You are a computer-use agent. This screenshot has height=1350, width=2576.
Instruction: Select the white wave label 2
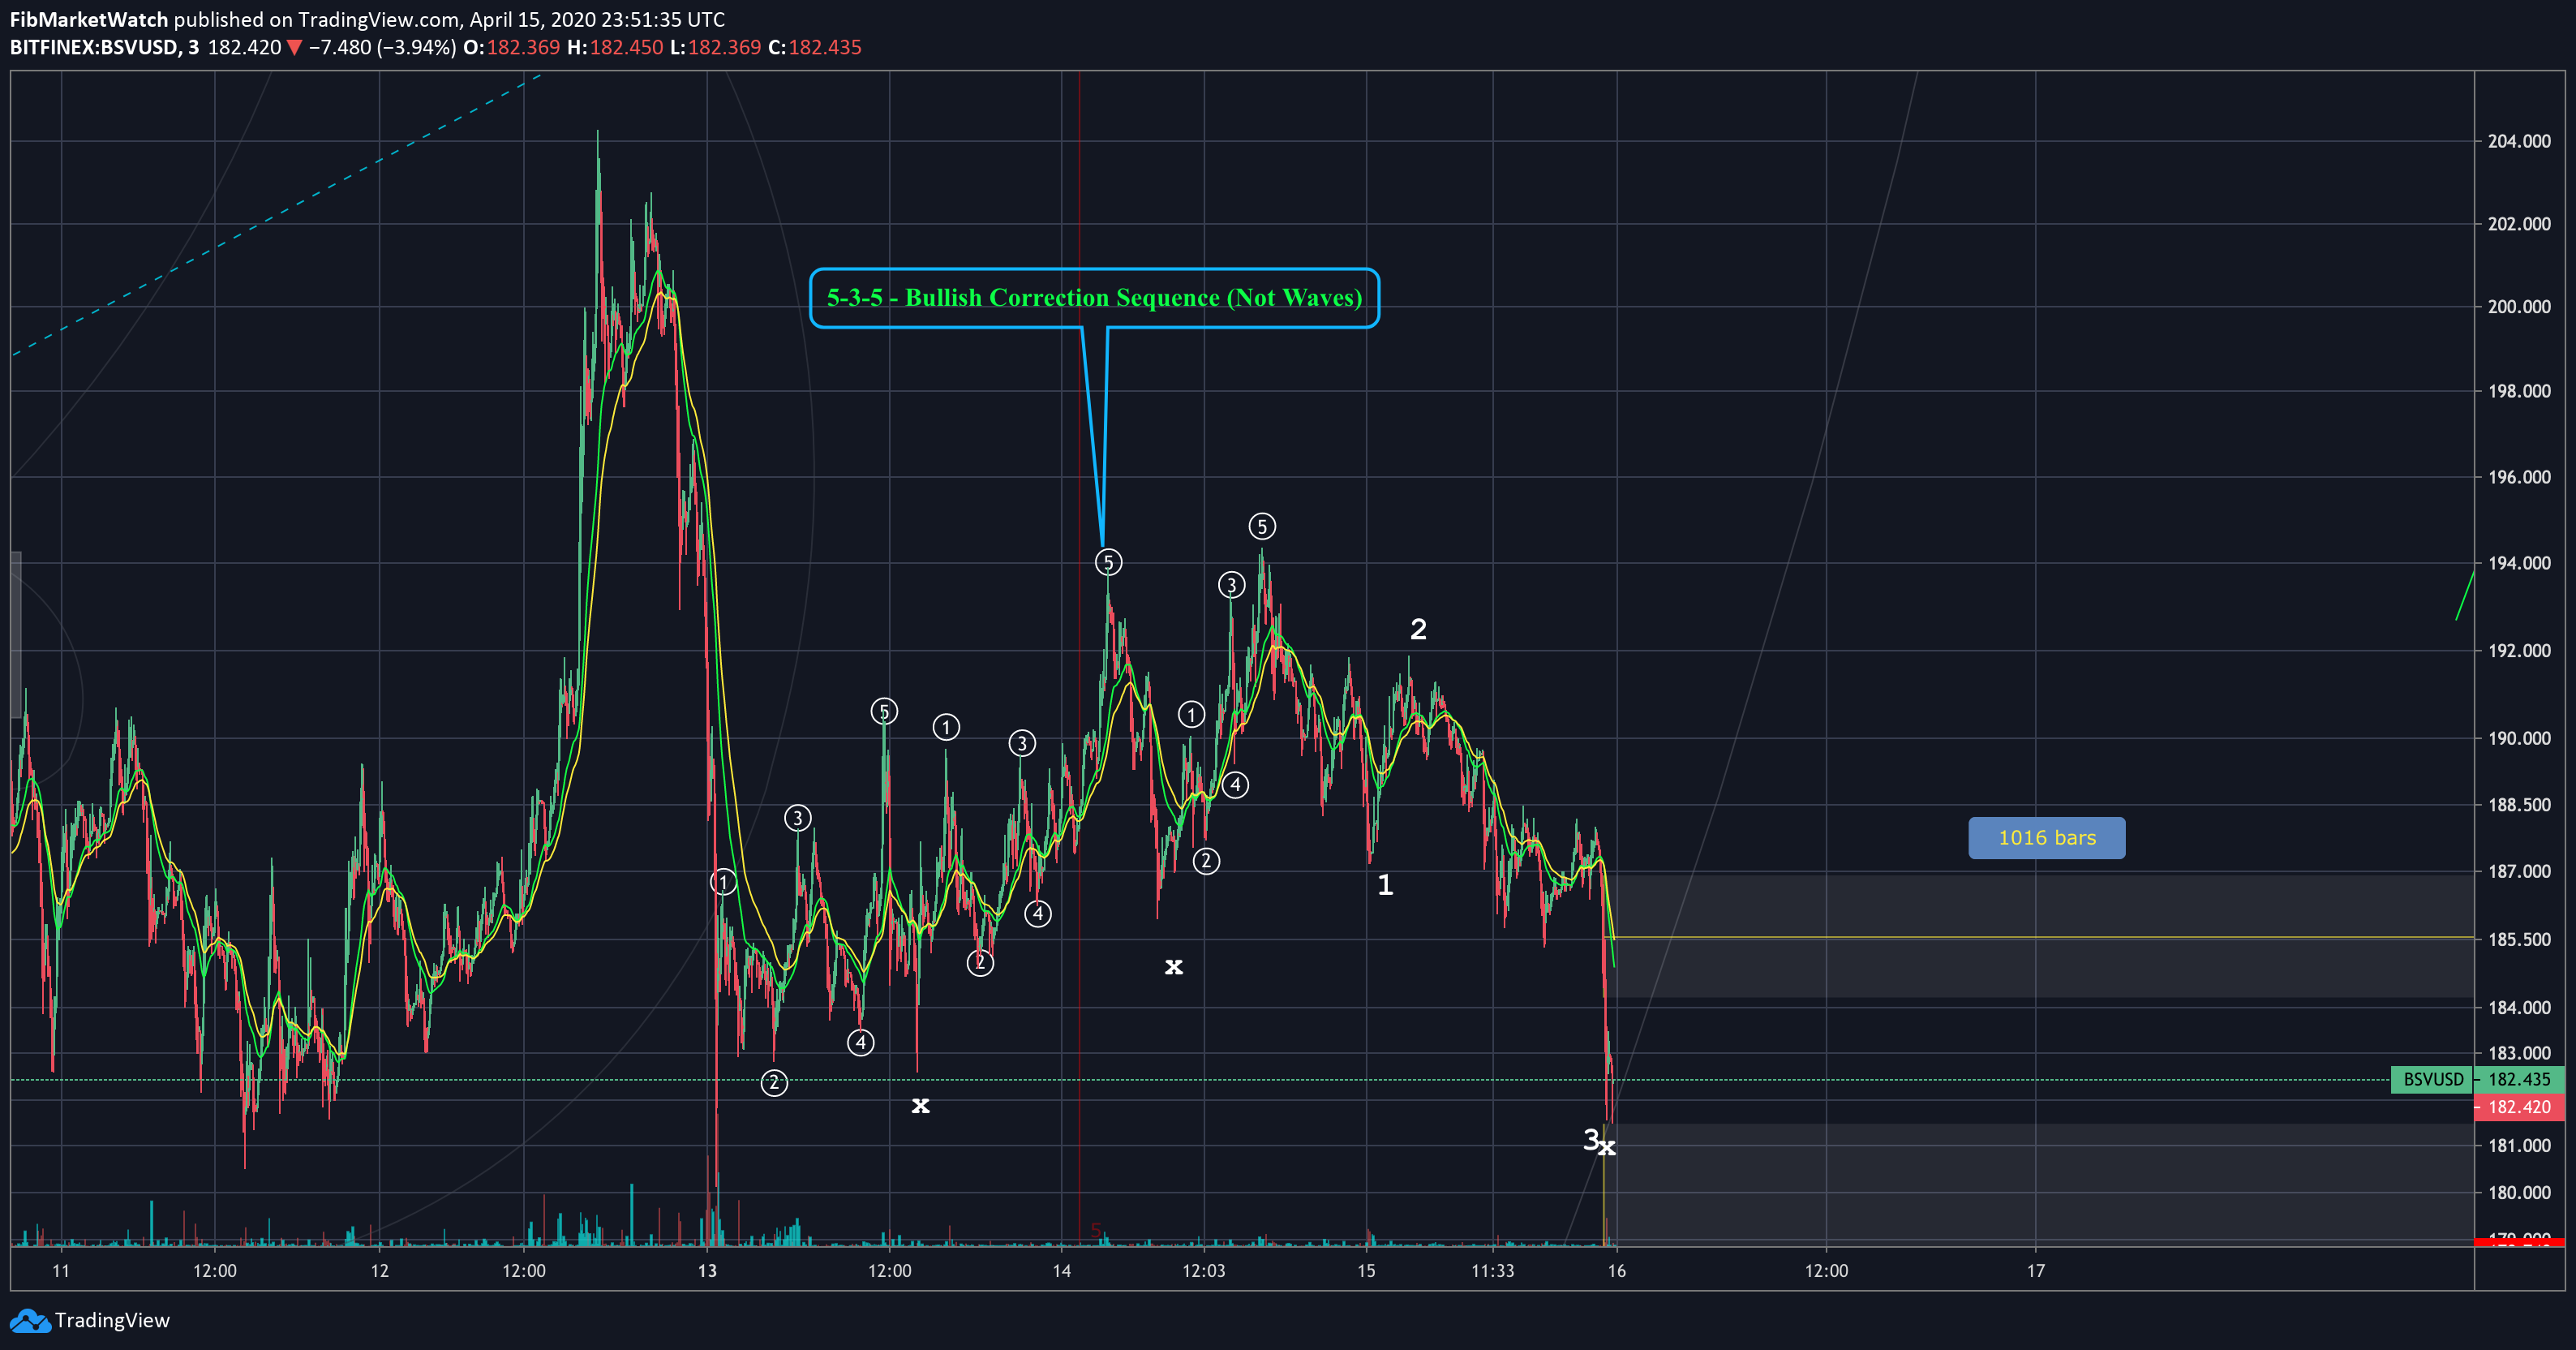point(1418,629)
